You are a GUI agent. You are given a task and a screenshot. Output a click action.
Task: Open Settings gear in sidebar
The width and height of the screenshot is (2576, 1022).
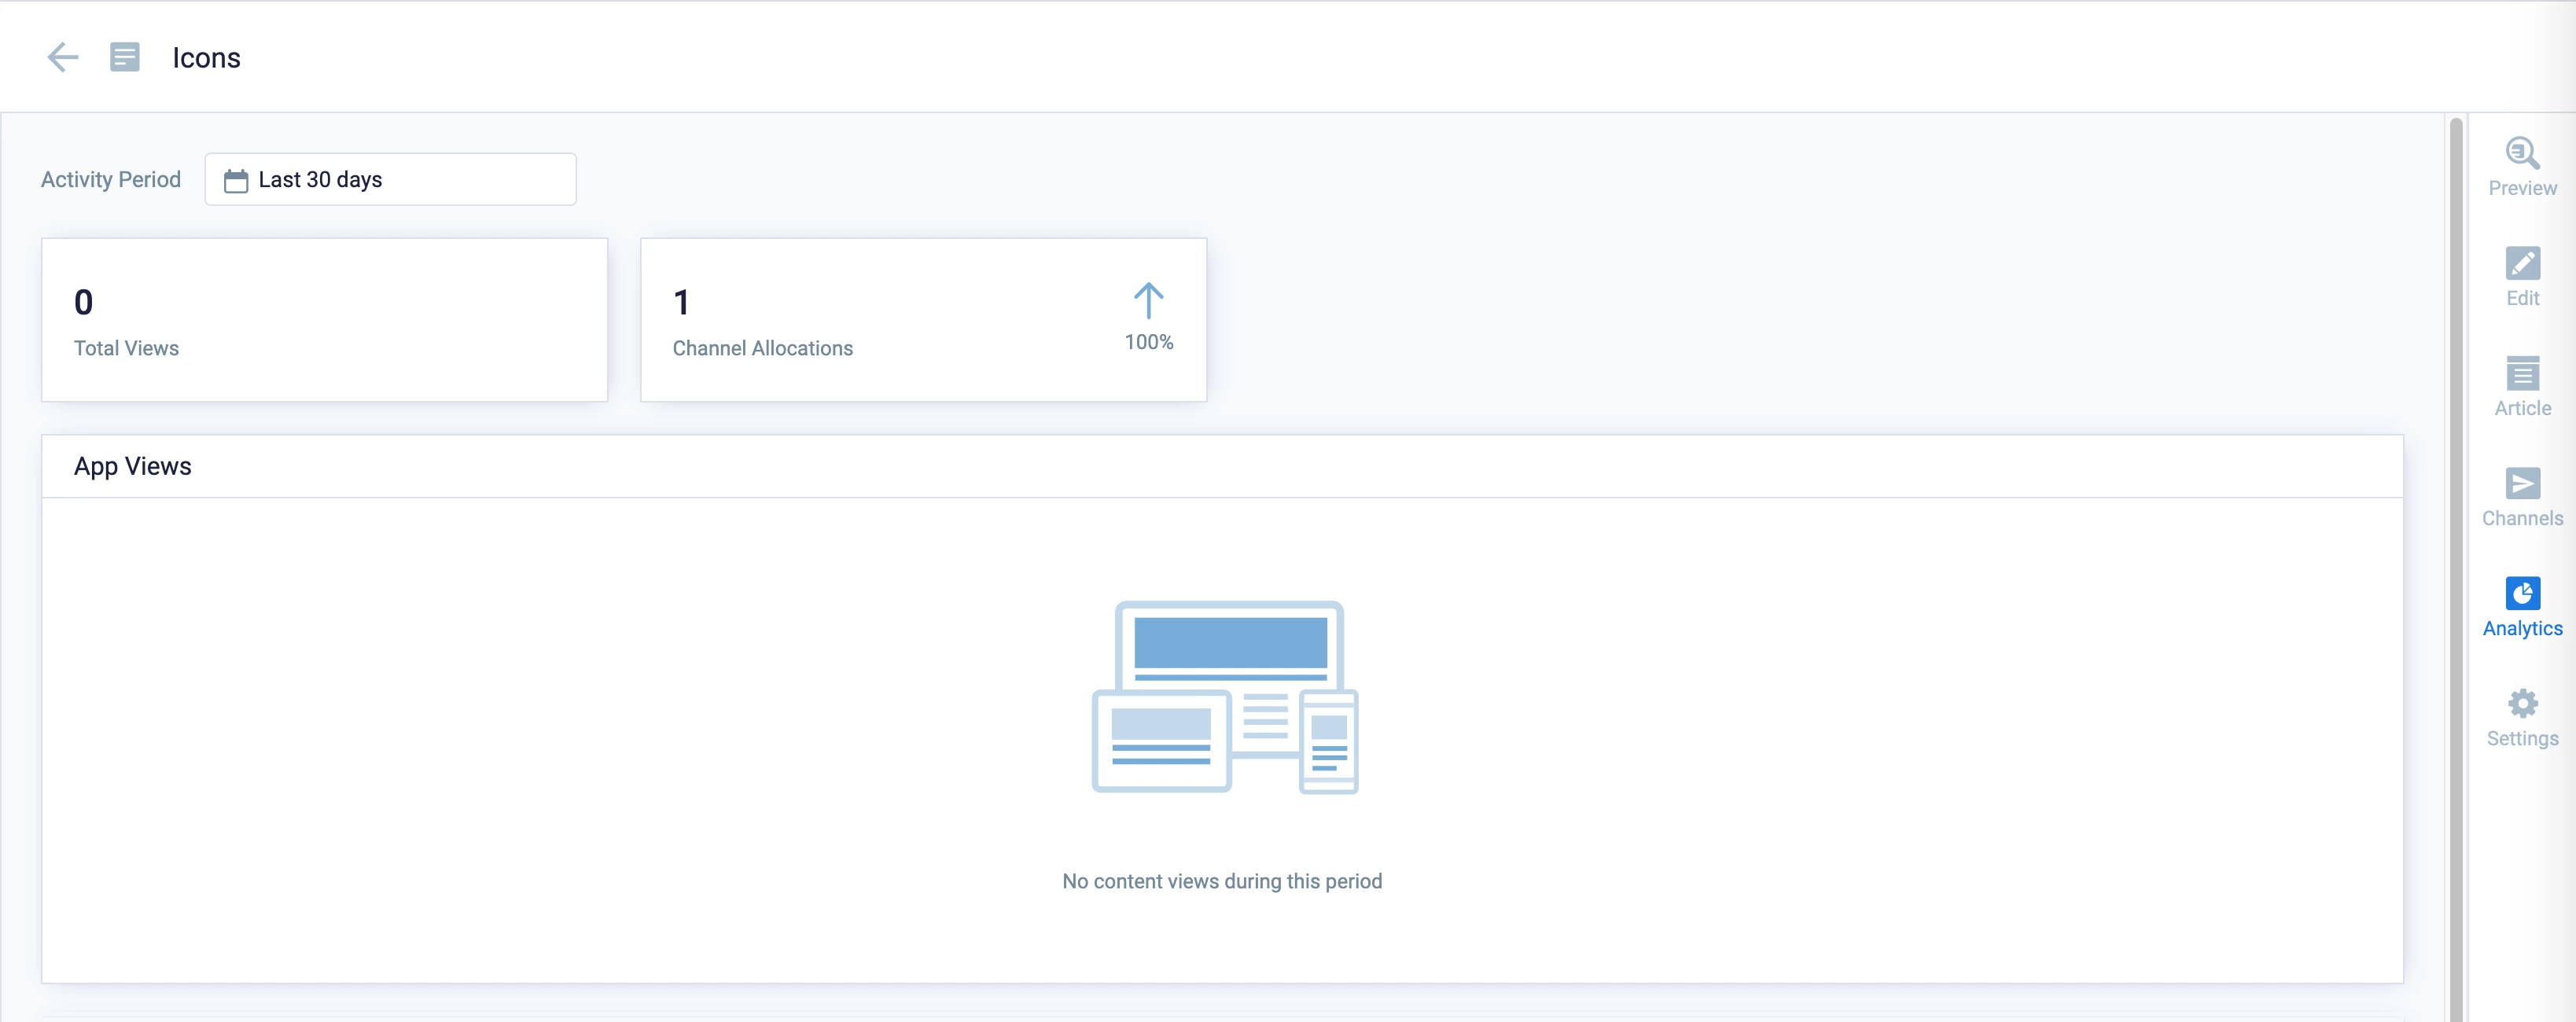[x=2521, y=716]
